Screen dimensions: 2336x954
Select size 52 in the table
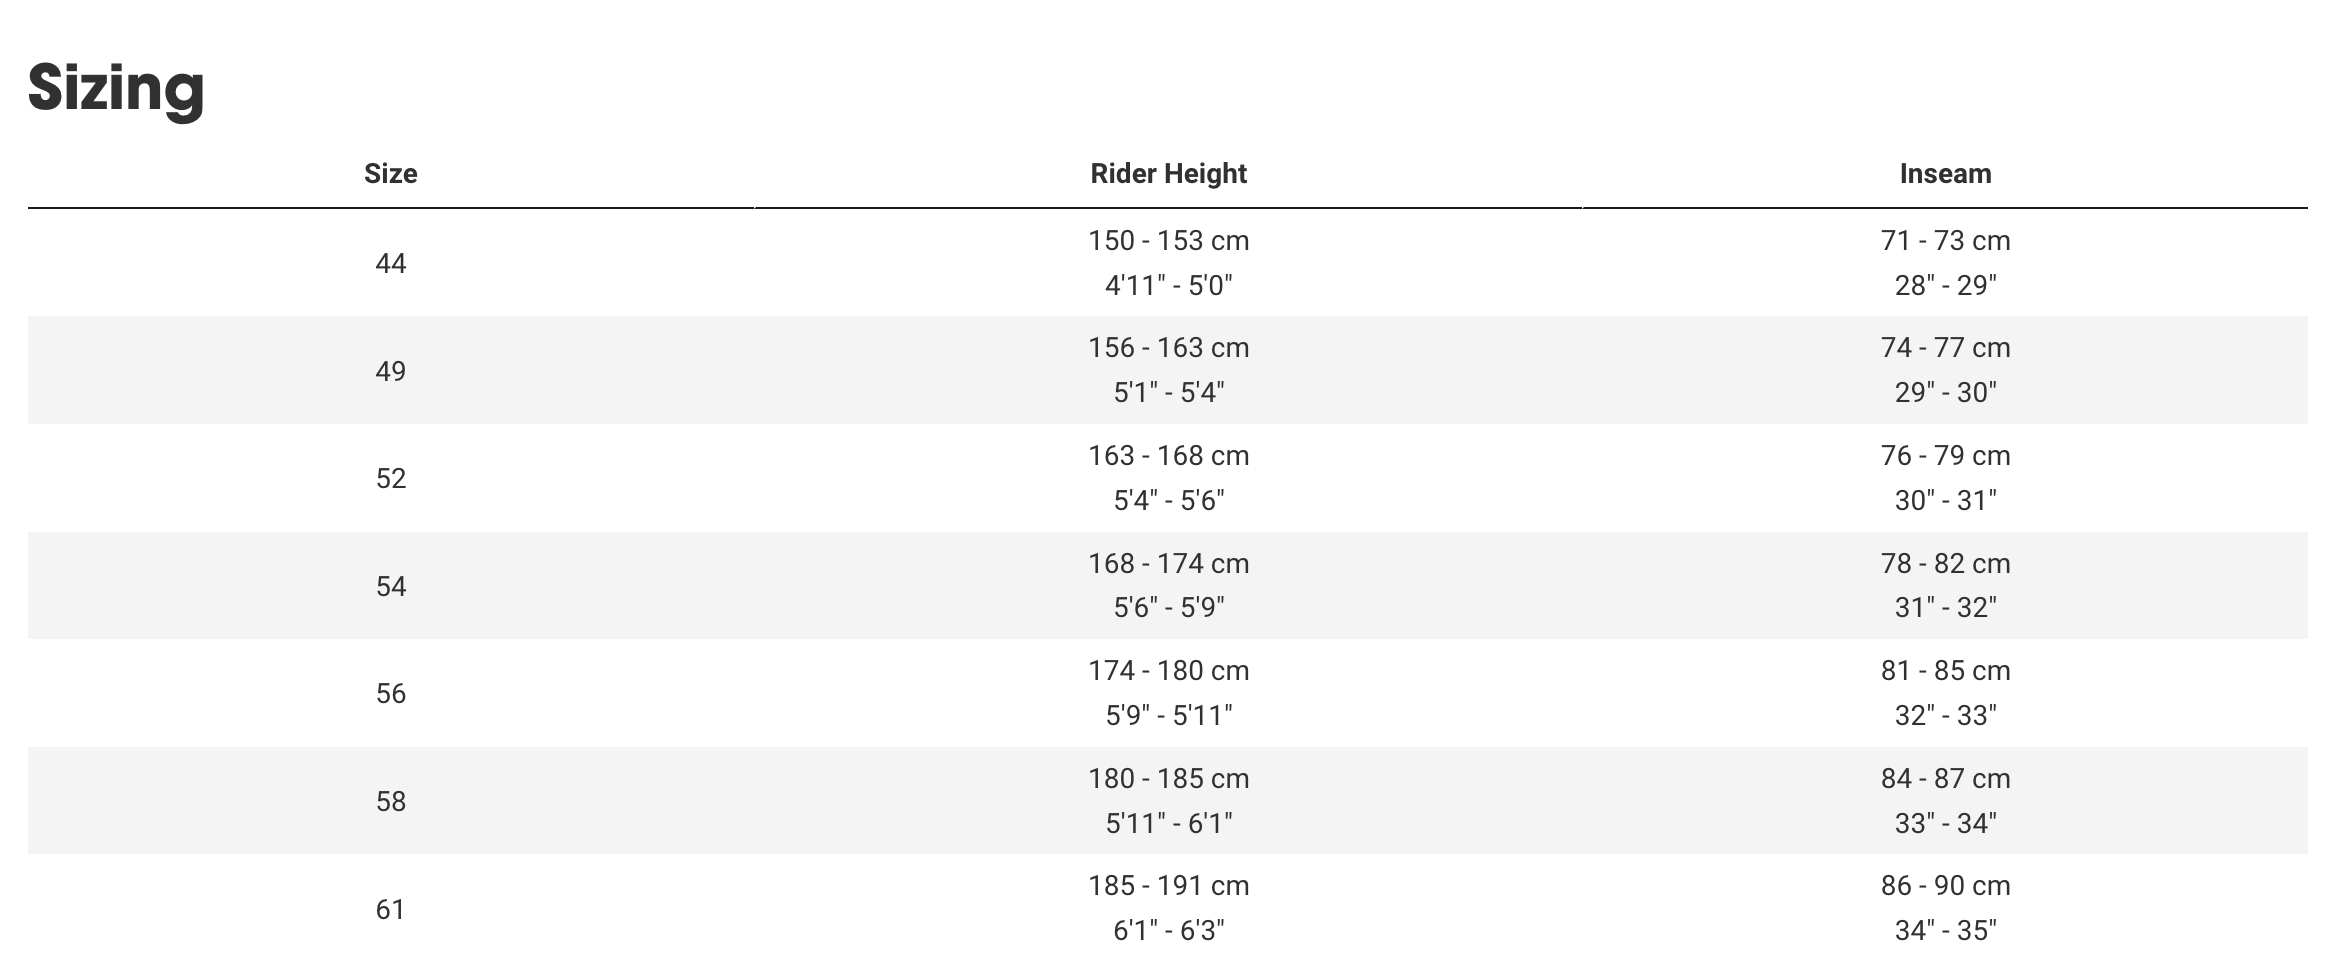coord(390,479)
